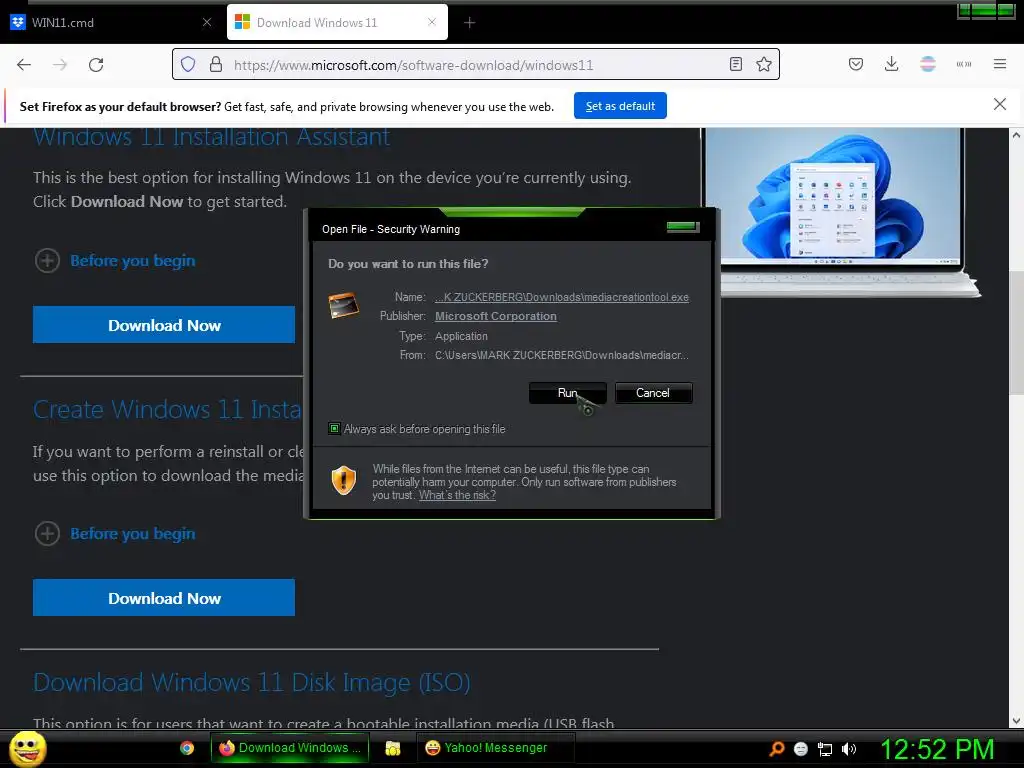Click the 12:52 PM clock
Viewport: 1024px width, 768px height.
pyautogui.click(x=937, y=749)
